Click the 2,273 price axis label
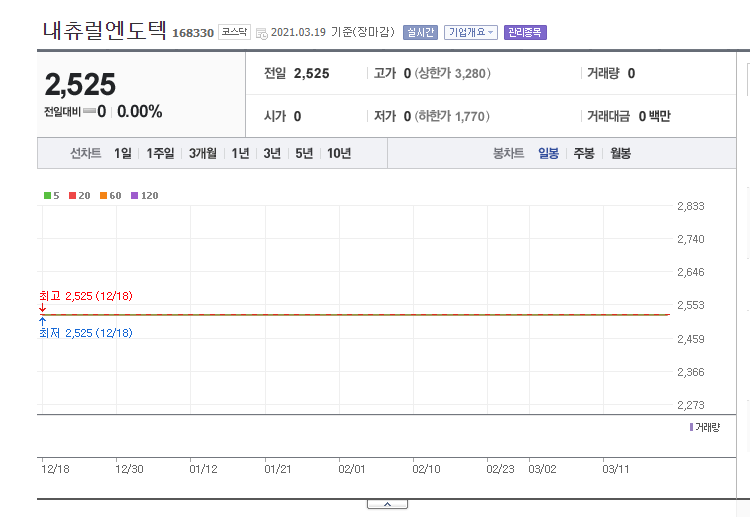This screenshot has width=750, height=517. coord(691,405)
